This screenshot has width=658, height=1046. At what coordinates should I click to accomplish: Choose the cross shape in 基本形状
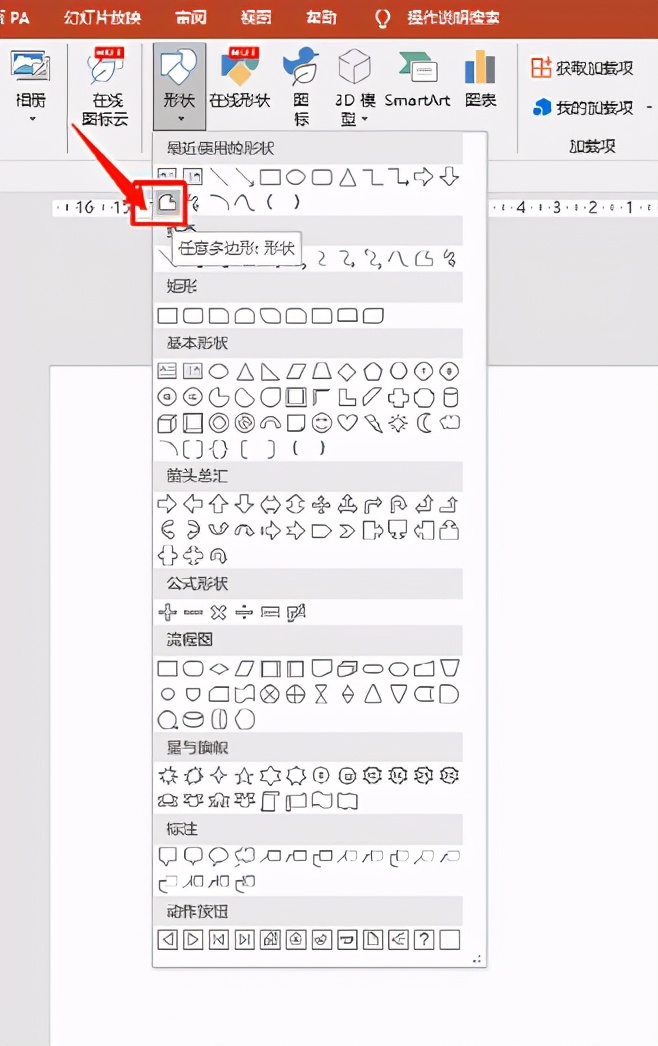point(398,398)
